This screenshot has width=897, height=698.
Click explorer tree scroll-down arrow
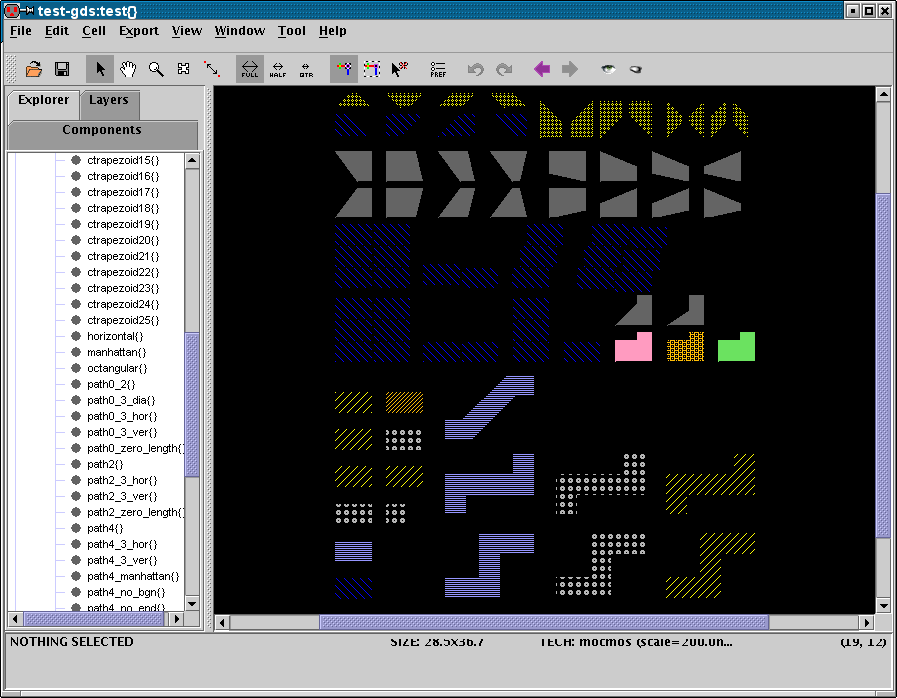[192, 604]
